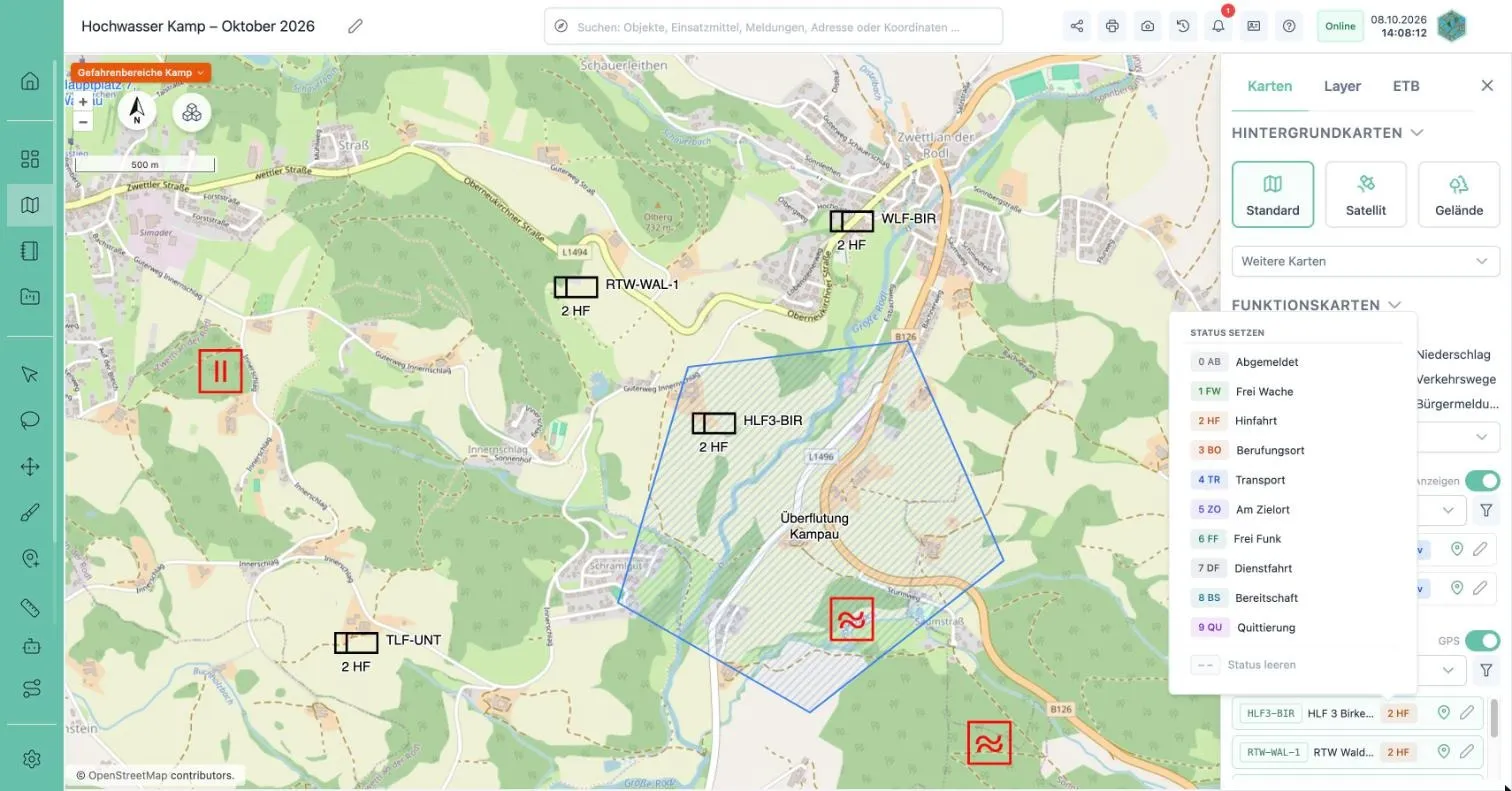Click the 3D cubes map icon
This screenshot has width=1512, height=791.
coord(192,112)
